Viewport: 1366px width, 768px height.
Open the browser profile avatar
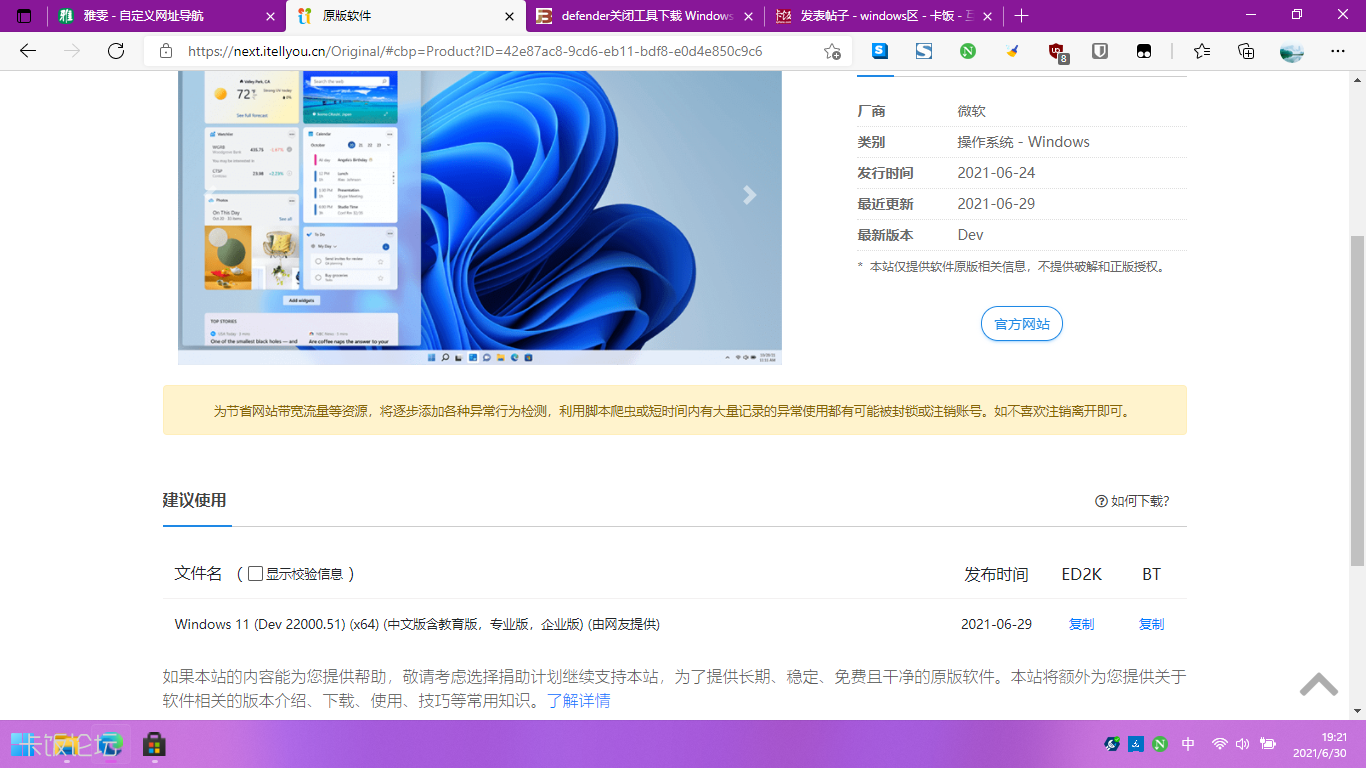pyautogui.click(x=1292, y=51)
